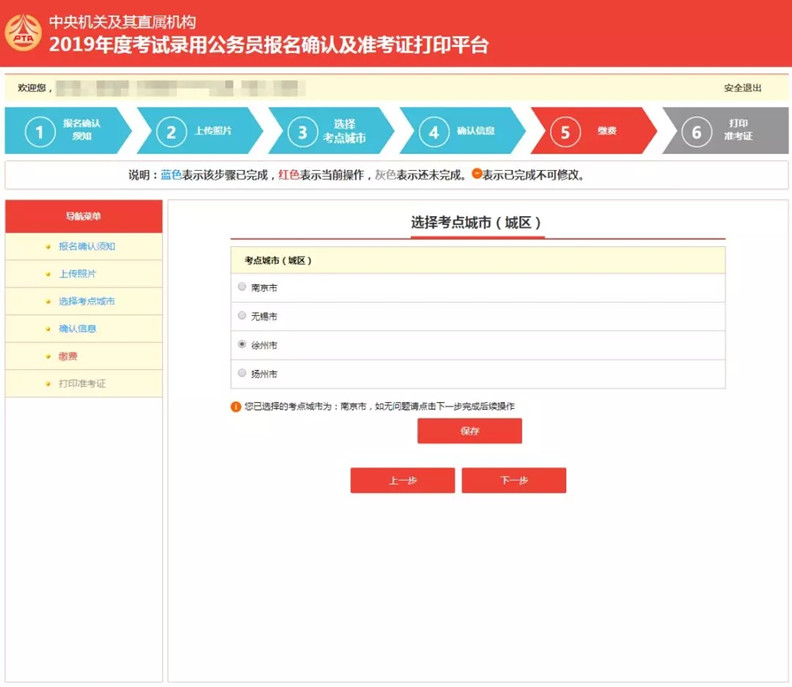Go back with the 上一步 button

click(403, 480)
